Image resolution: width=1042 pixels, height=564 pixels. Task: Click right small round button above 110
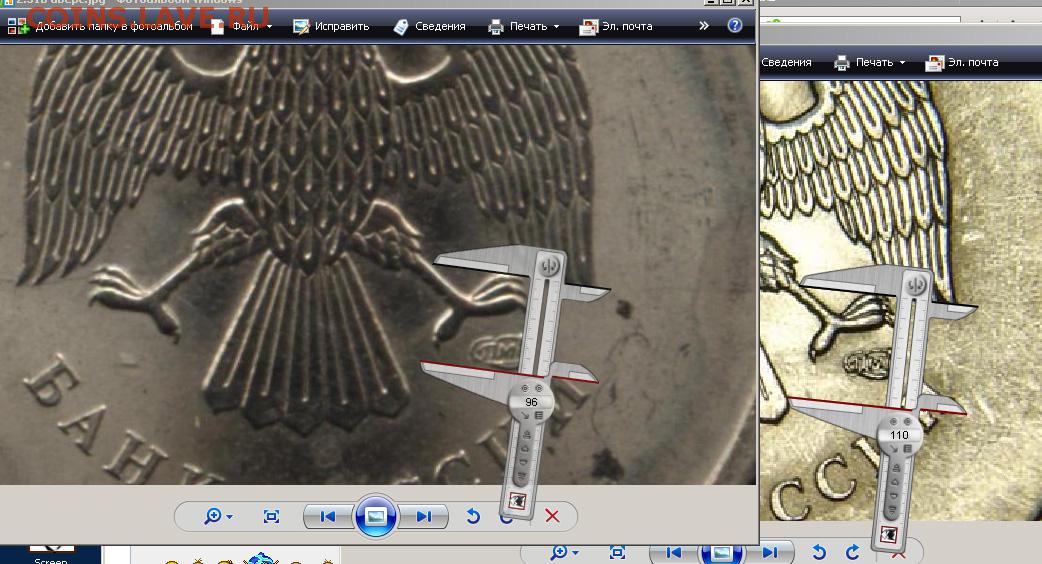907,421
